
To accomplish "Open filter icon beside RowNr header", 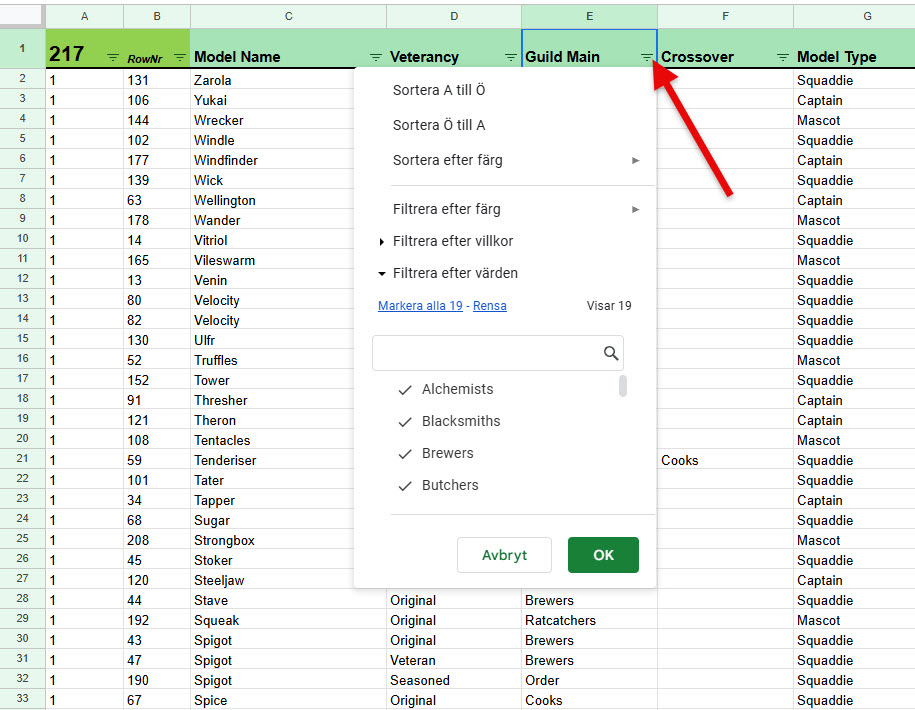I will [x=180, y=57].
